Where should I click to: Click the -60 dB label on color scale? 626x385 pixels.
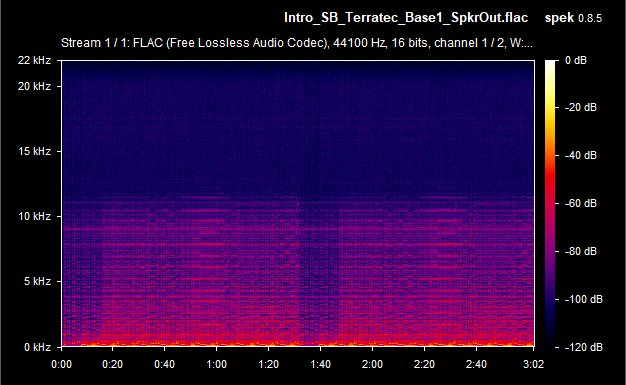point(580,203)
